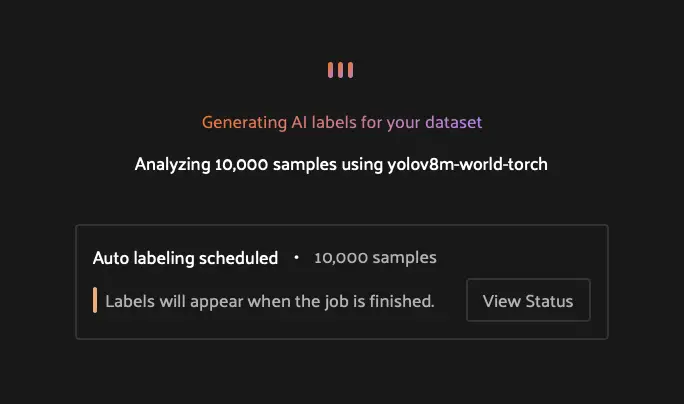Click the 'AI labels' words in the heading

point(318,123)
